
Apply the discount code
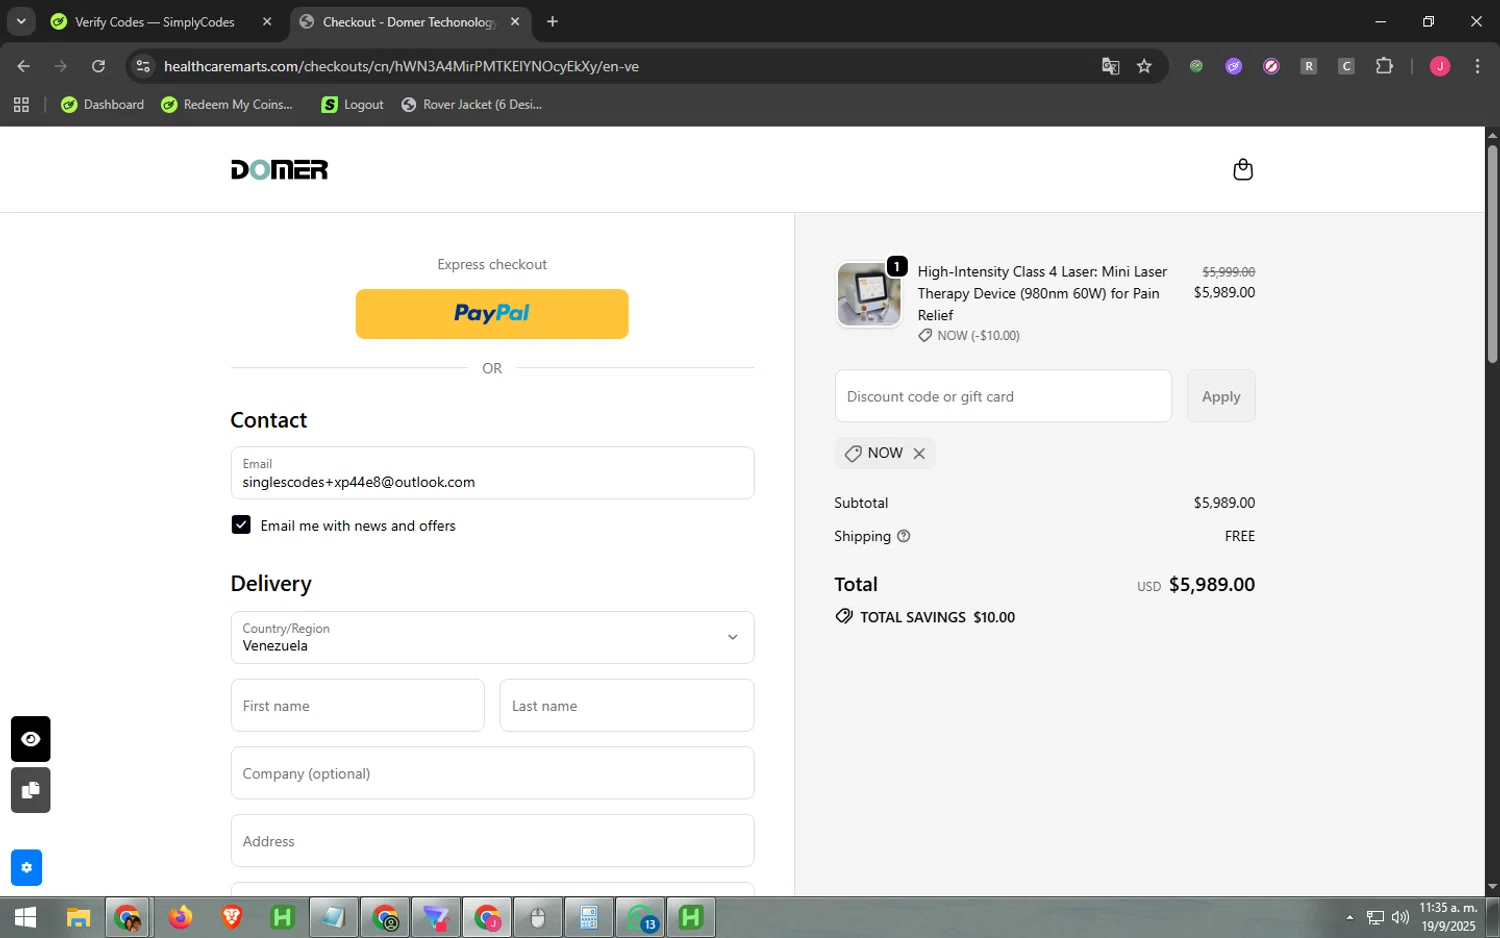click(x=1221, y=396)
